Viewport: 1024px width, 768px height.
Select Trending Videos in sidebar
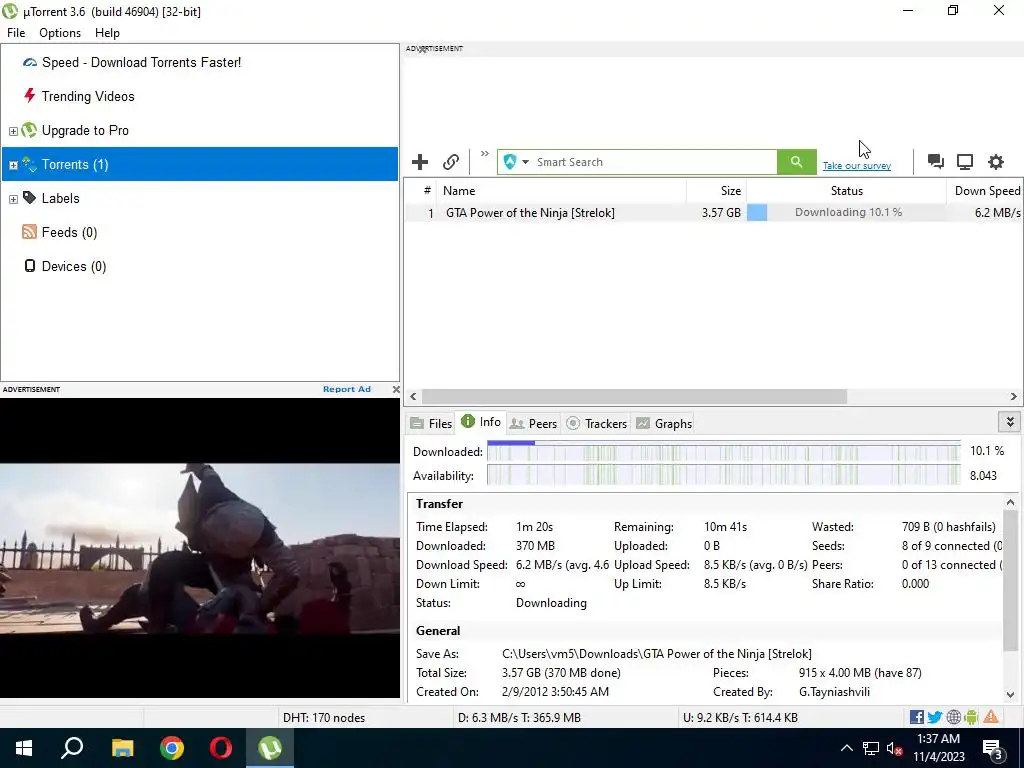[88, 96]
